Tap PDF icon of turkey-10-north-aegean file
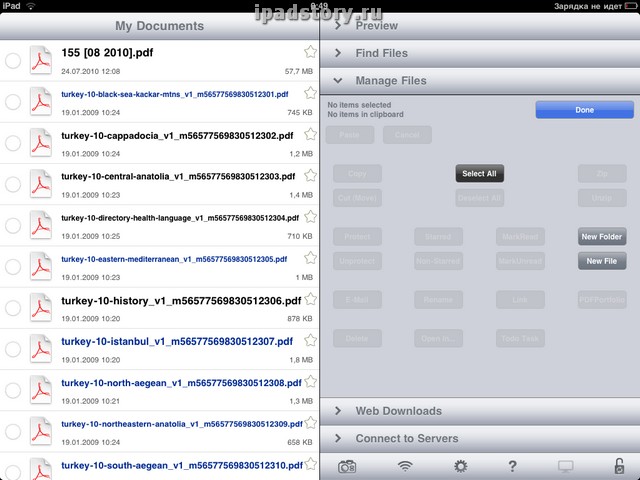 pyautogui.click(x=41, y=390)
